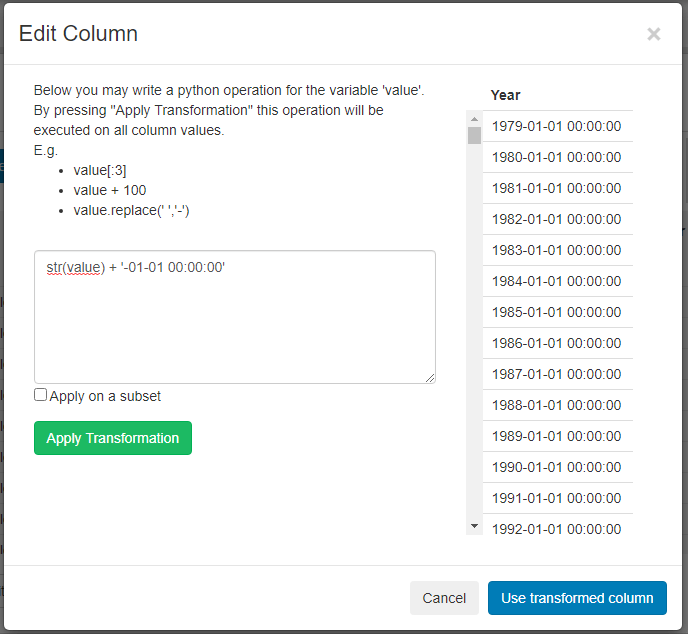Image resolution: width=688 pixels, height=634 pixels.
Task: Click the 1992-01-01 00:00:00 row
Action: click(556, 529)
